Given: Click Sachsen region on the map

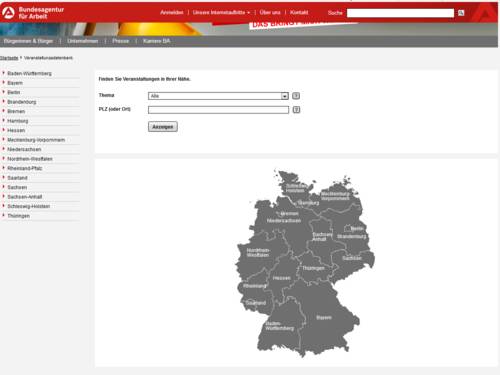Looking at the screenshot, I should coord(352,258).
